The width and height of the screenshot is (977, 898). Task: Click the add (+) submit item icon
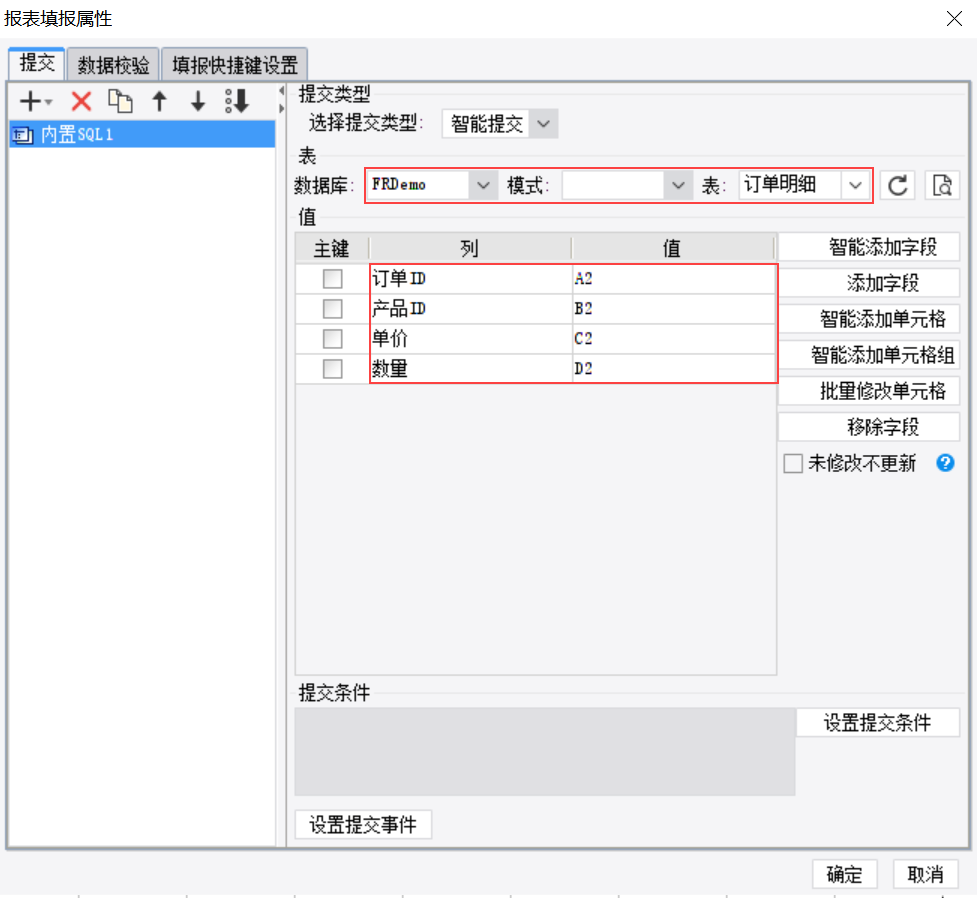[30, 101]
